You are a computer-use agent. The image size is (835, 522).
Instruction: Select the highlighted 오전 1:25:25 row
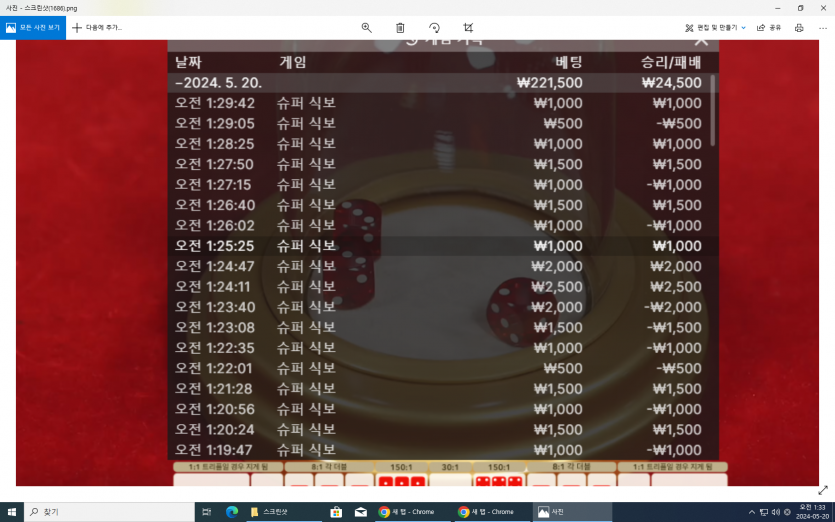443,246
